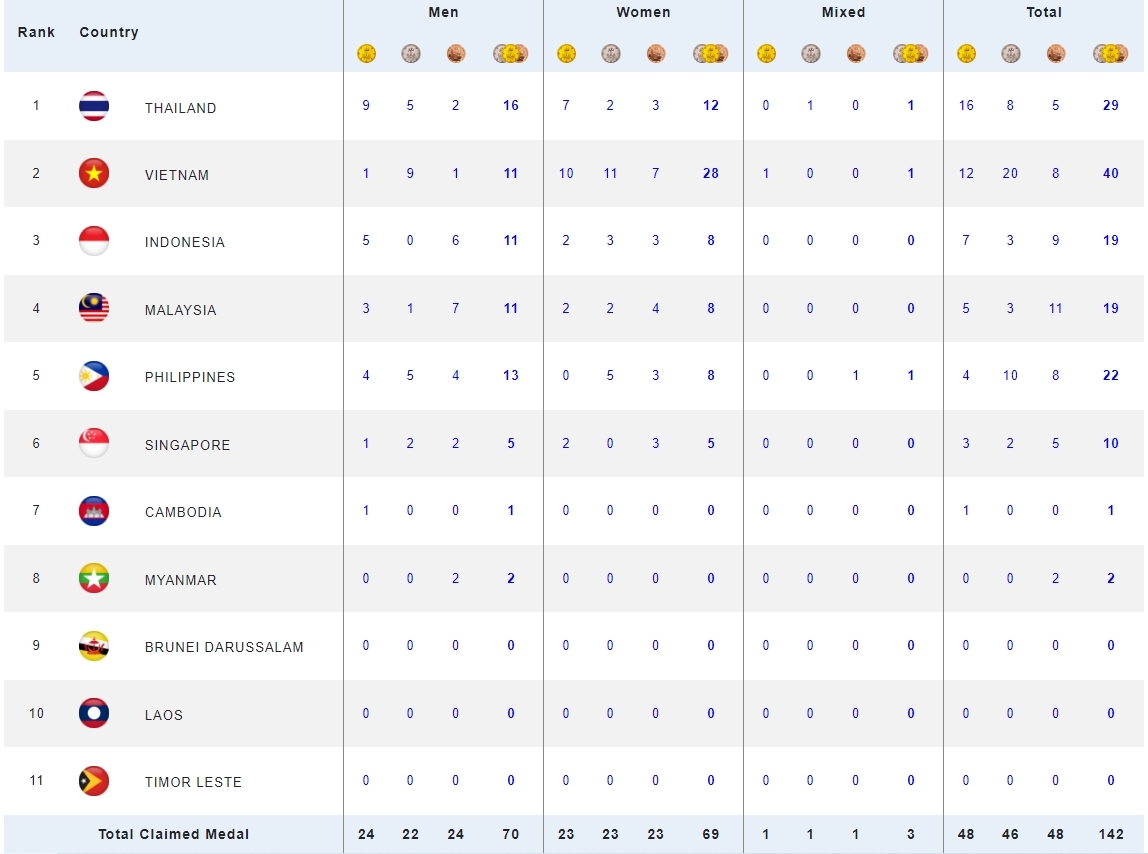Click the combined medals icon under Mixed

pos(910,53)
